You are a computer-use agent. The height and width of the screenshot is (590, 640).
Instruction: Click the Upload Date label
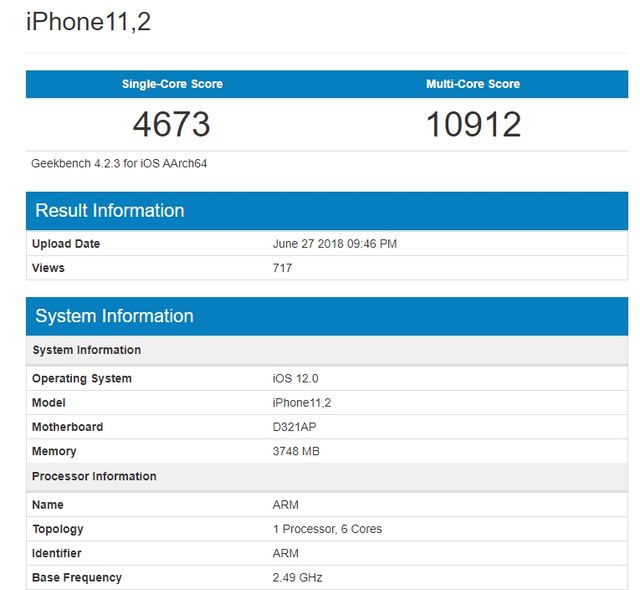[66, 244]
